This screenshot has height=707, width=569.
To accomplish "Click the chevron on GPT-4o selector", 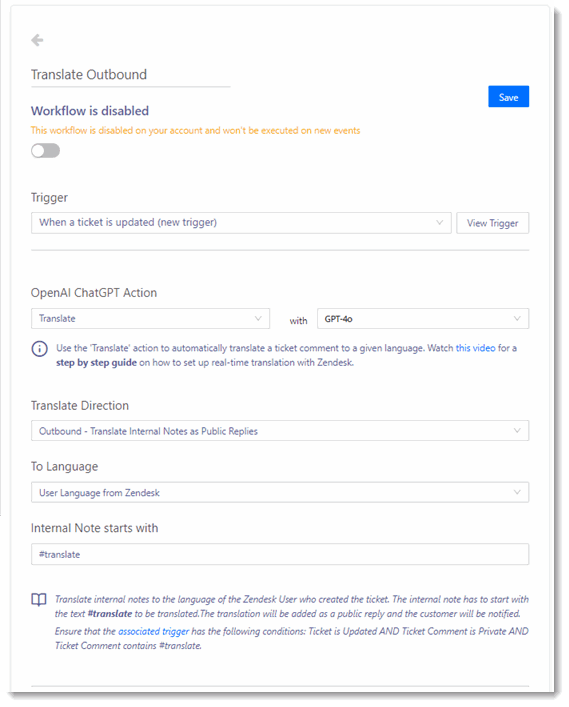I will 517,318.
